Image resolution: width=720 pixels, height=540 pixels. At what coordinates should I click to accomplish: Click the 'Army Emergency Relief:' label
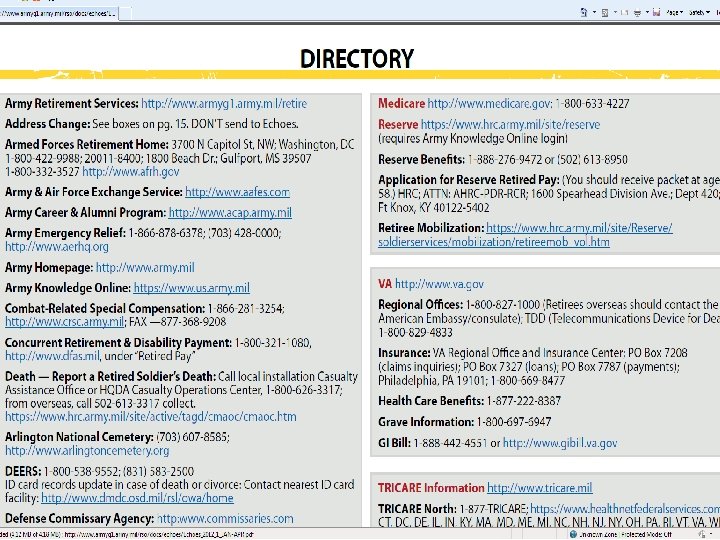tap(65, 233)
